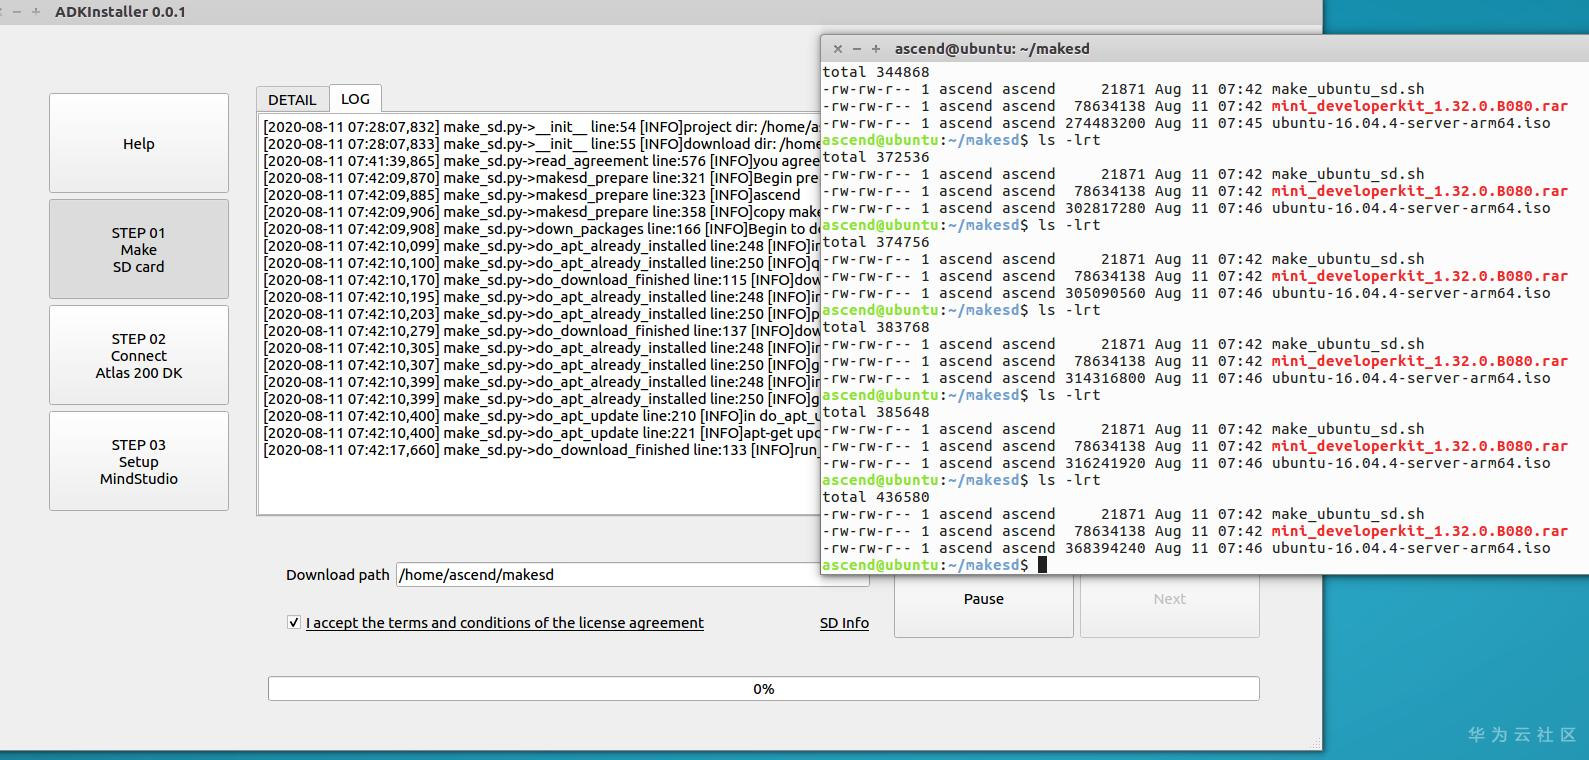The height and width of the screenshot is (760, 1589).
Task: Select log entry timestamped 07:42:10,307
Action: pyautogui.click(x=541, y=365)
